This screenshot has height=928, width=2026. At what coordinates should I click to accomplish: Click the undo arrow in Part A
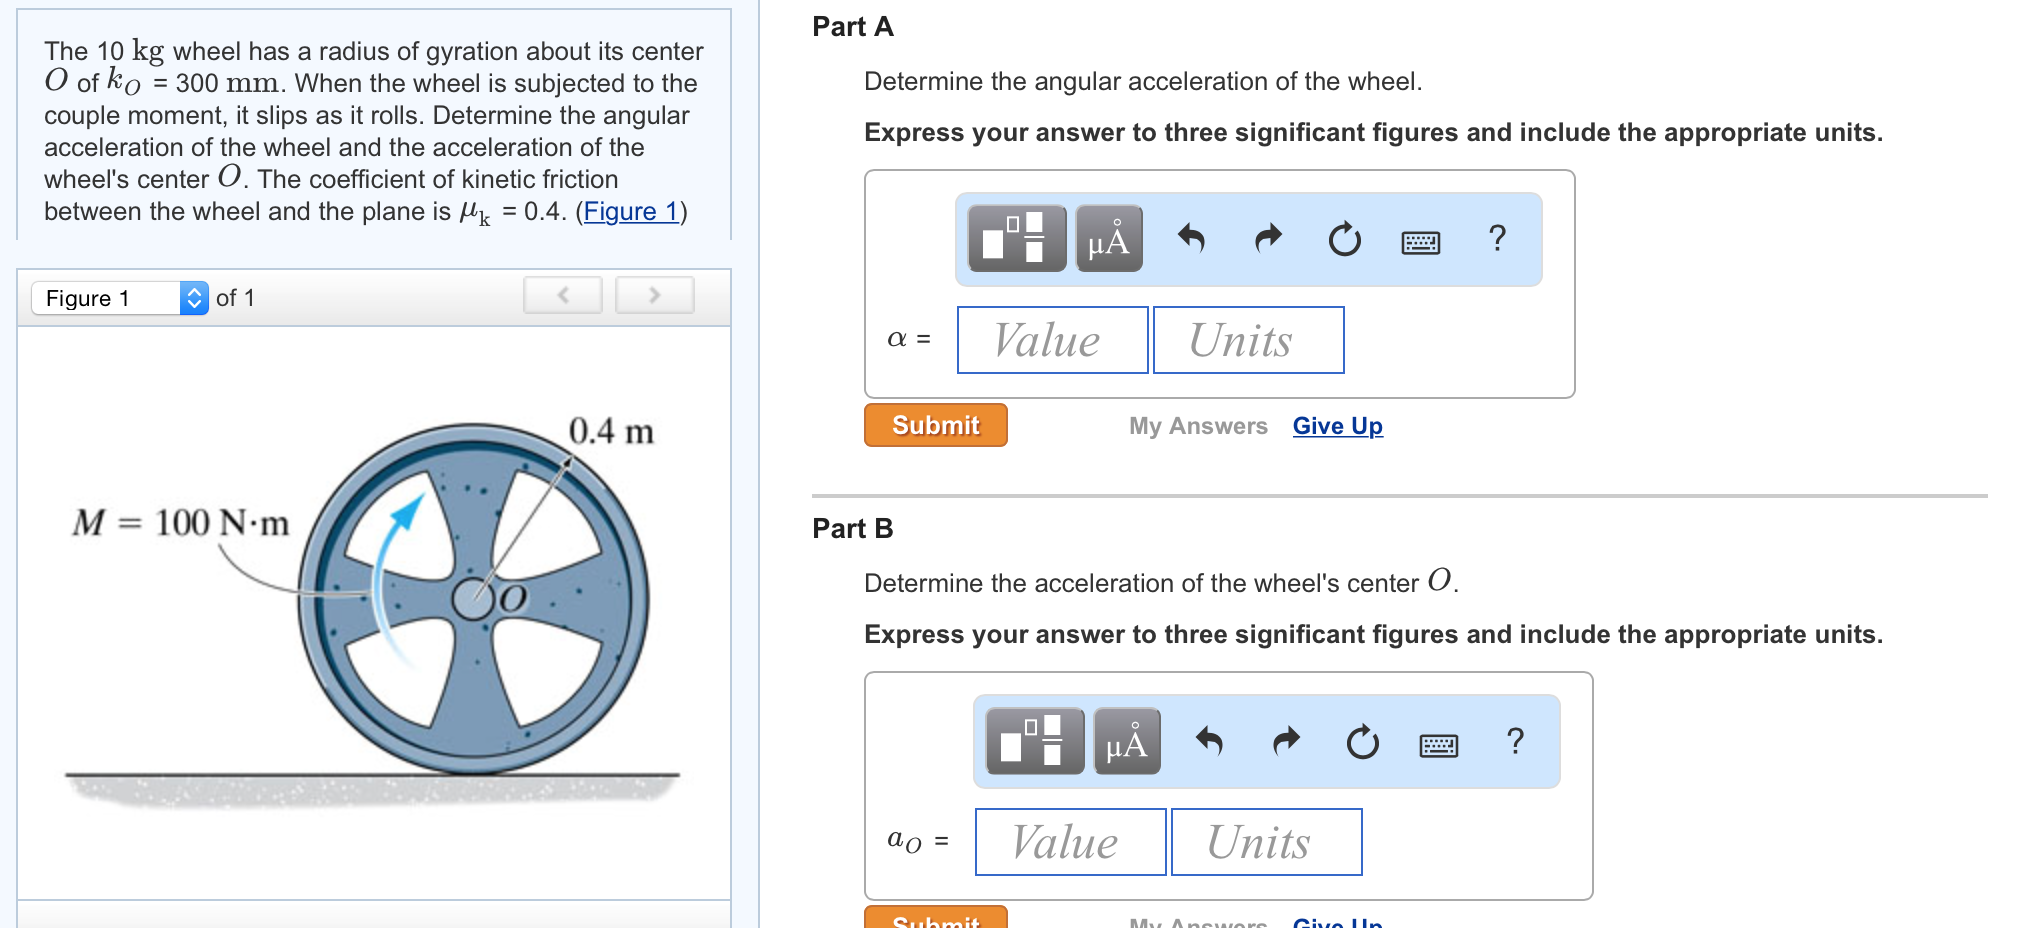pos(1191,239)
